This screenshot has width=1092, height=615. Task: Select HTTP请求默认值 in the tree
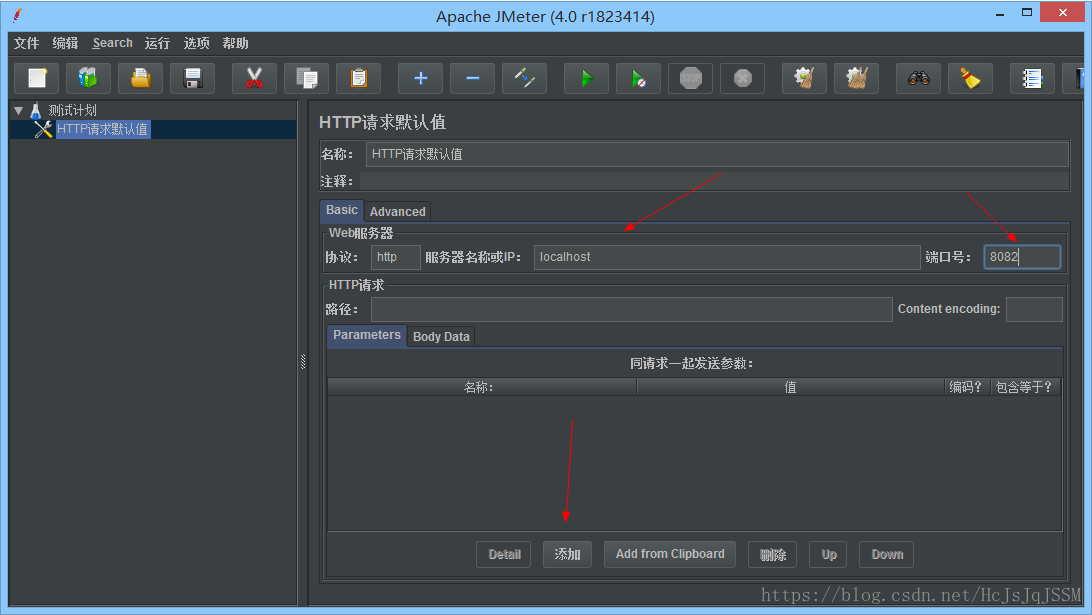(x=102, y=129)
